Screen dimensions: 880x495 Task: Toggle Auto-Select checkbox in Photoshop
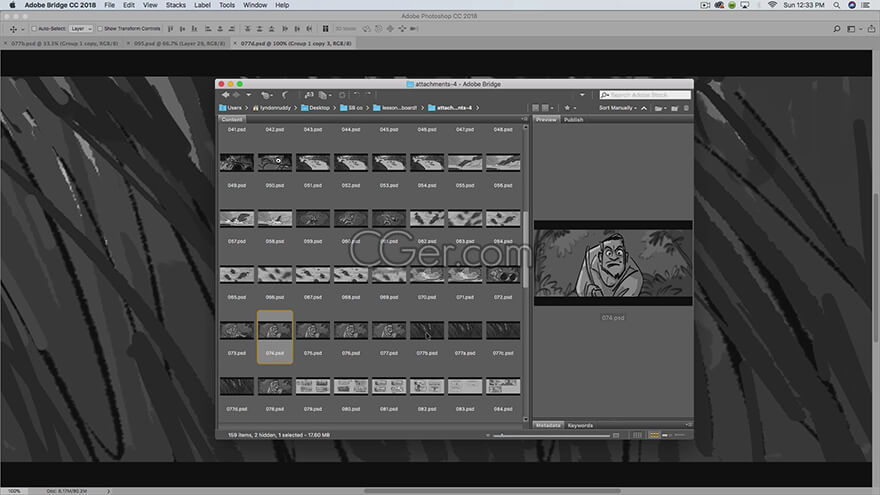(x=34, y=29)
